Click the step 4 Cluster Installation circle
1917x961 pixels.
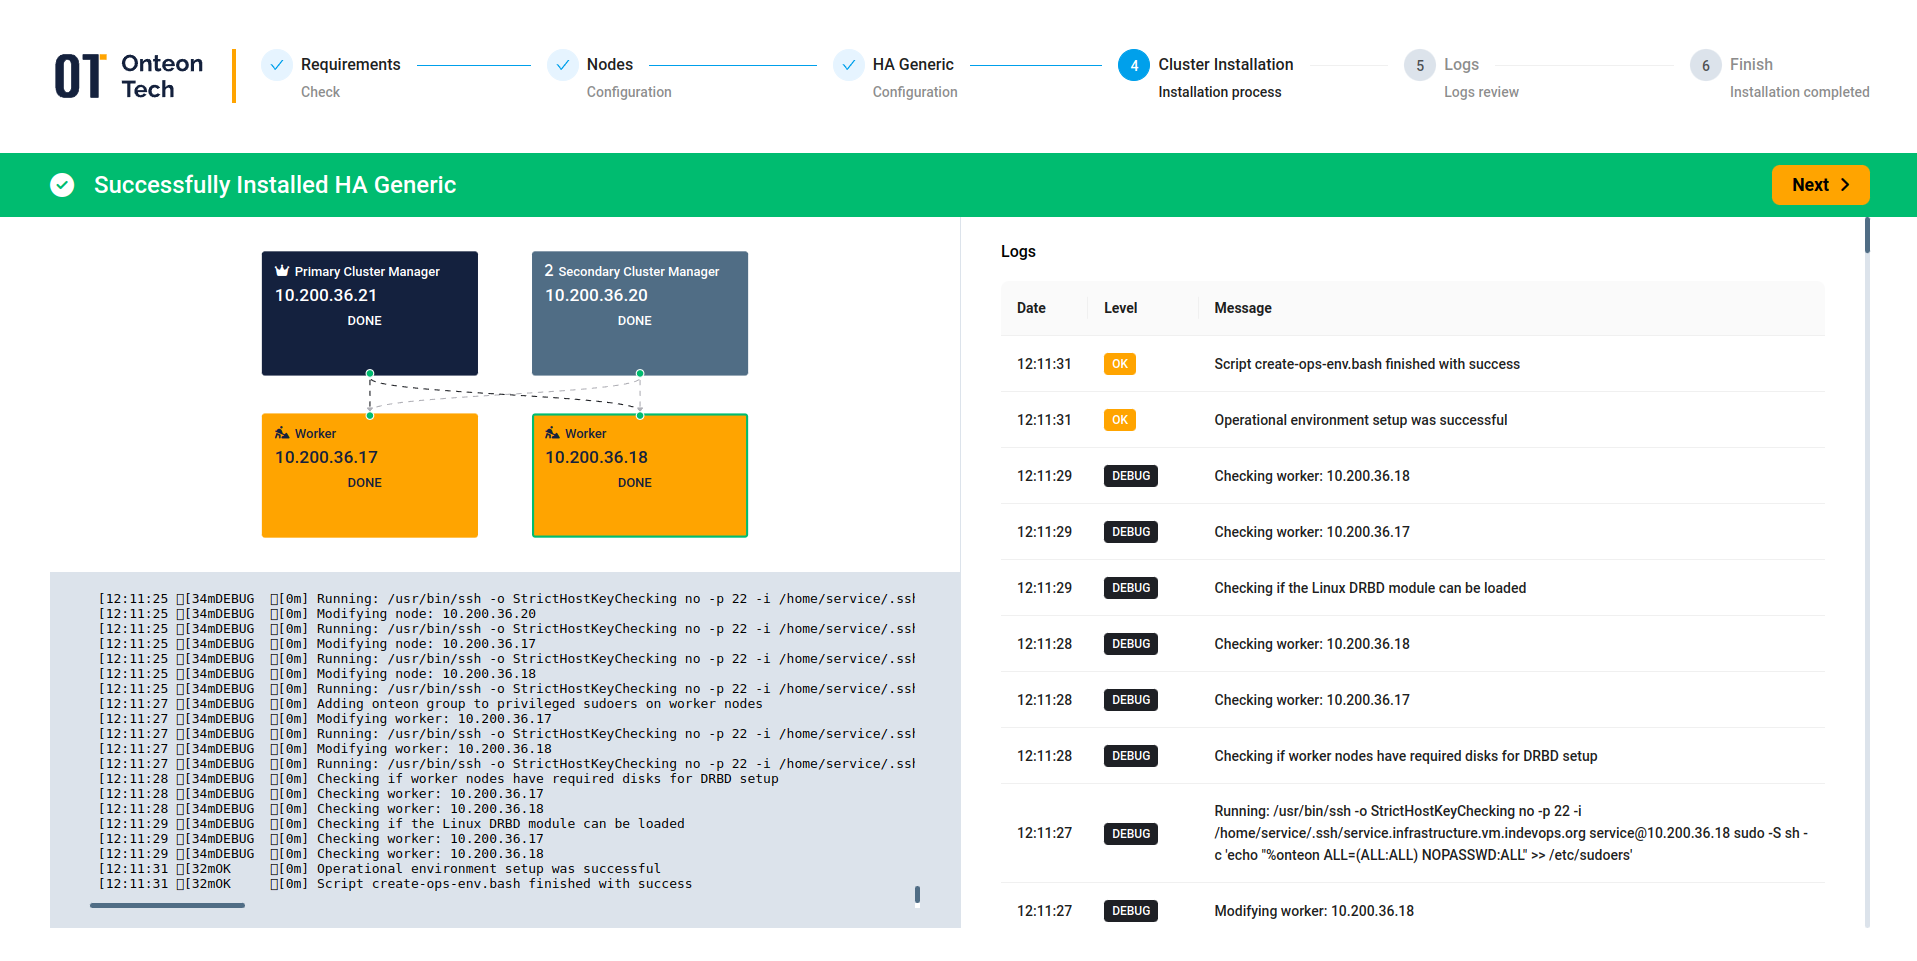click(x=1134, y=65)
